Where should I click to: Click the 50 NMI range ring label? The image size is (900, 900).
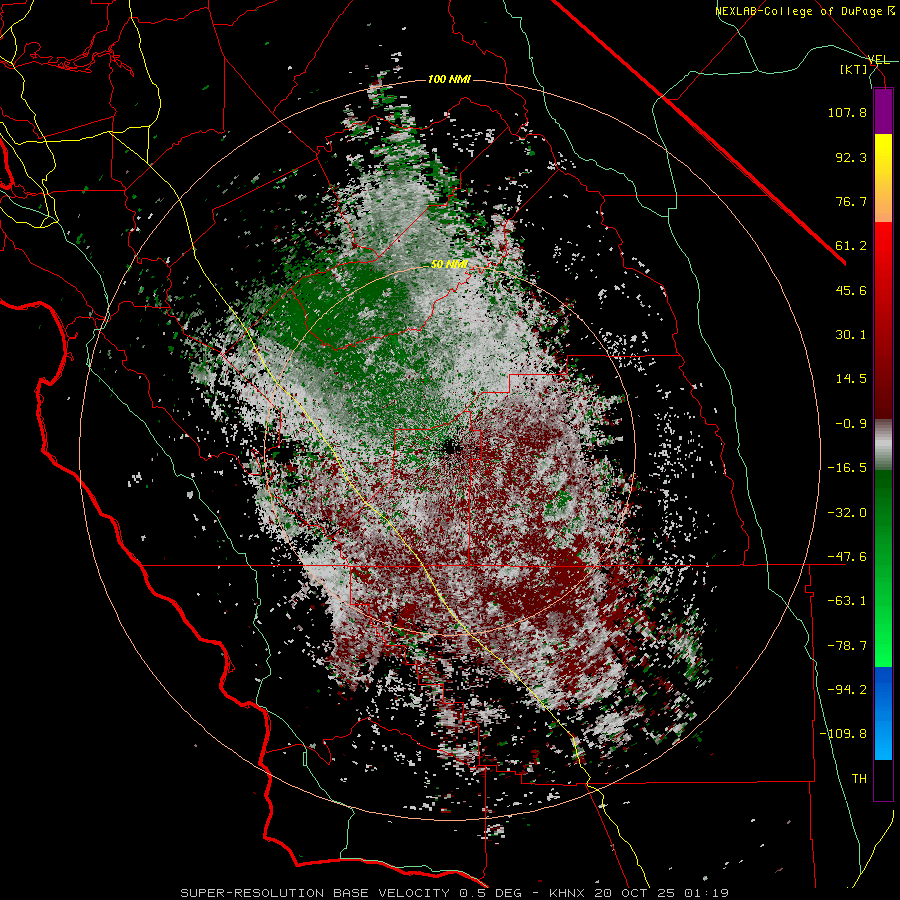(450, 265)
